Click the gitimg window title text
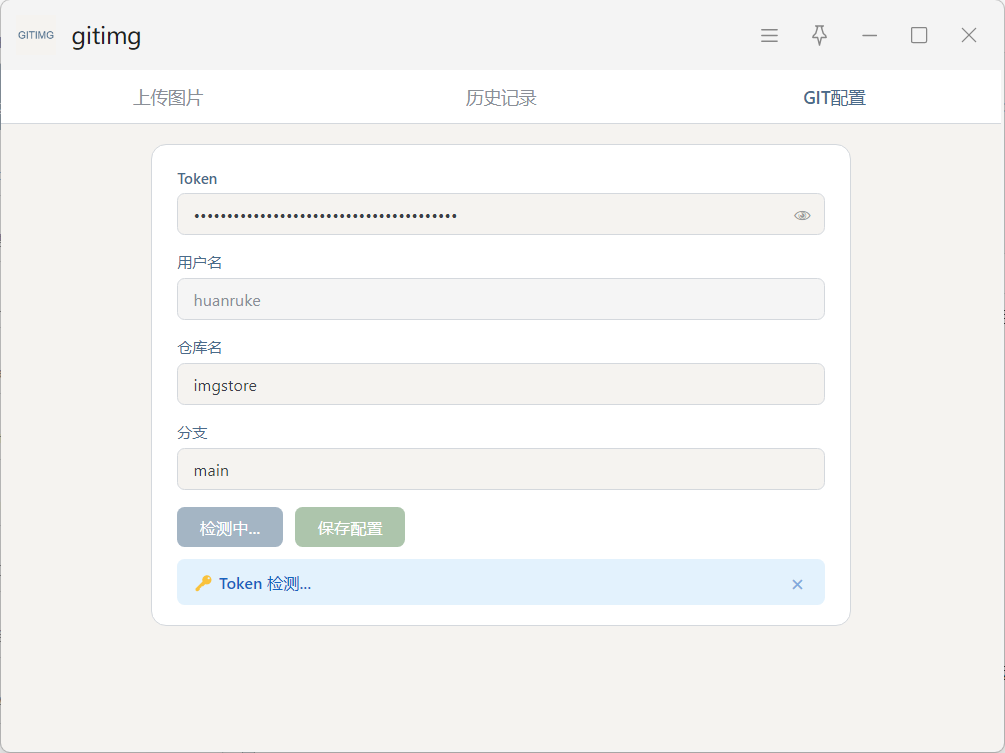 point(106,37)
